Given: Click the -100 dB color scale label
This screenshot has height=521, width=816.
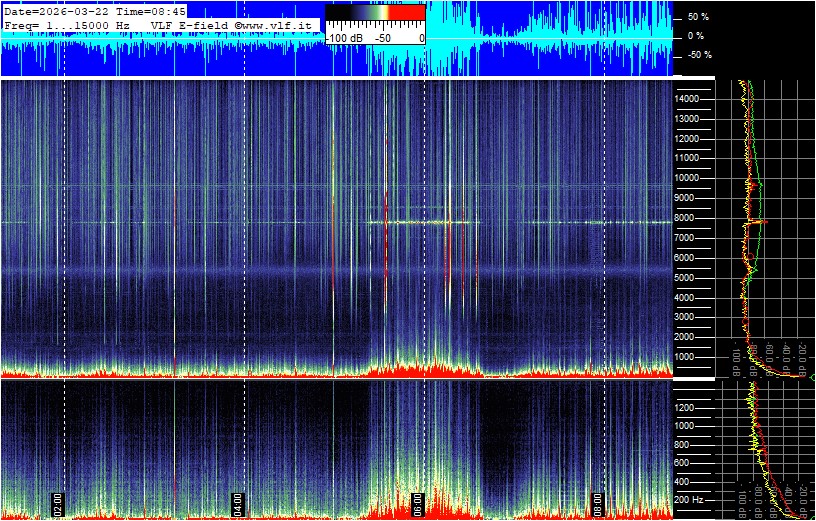Looking at the screenshot, I should [343, 39].
